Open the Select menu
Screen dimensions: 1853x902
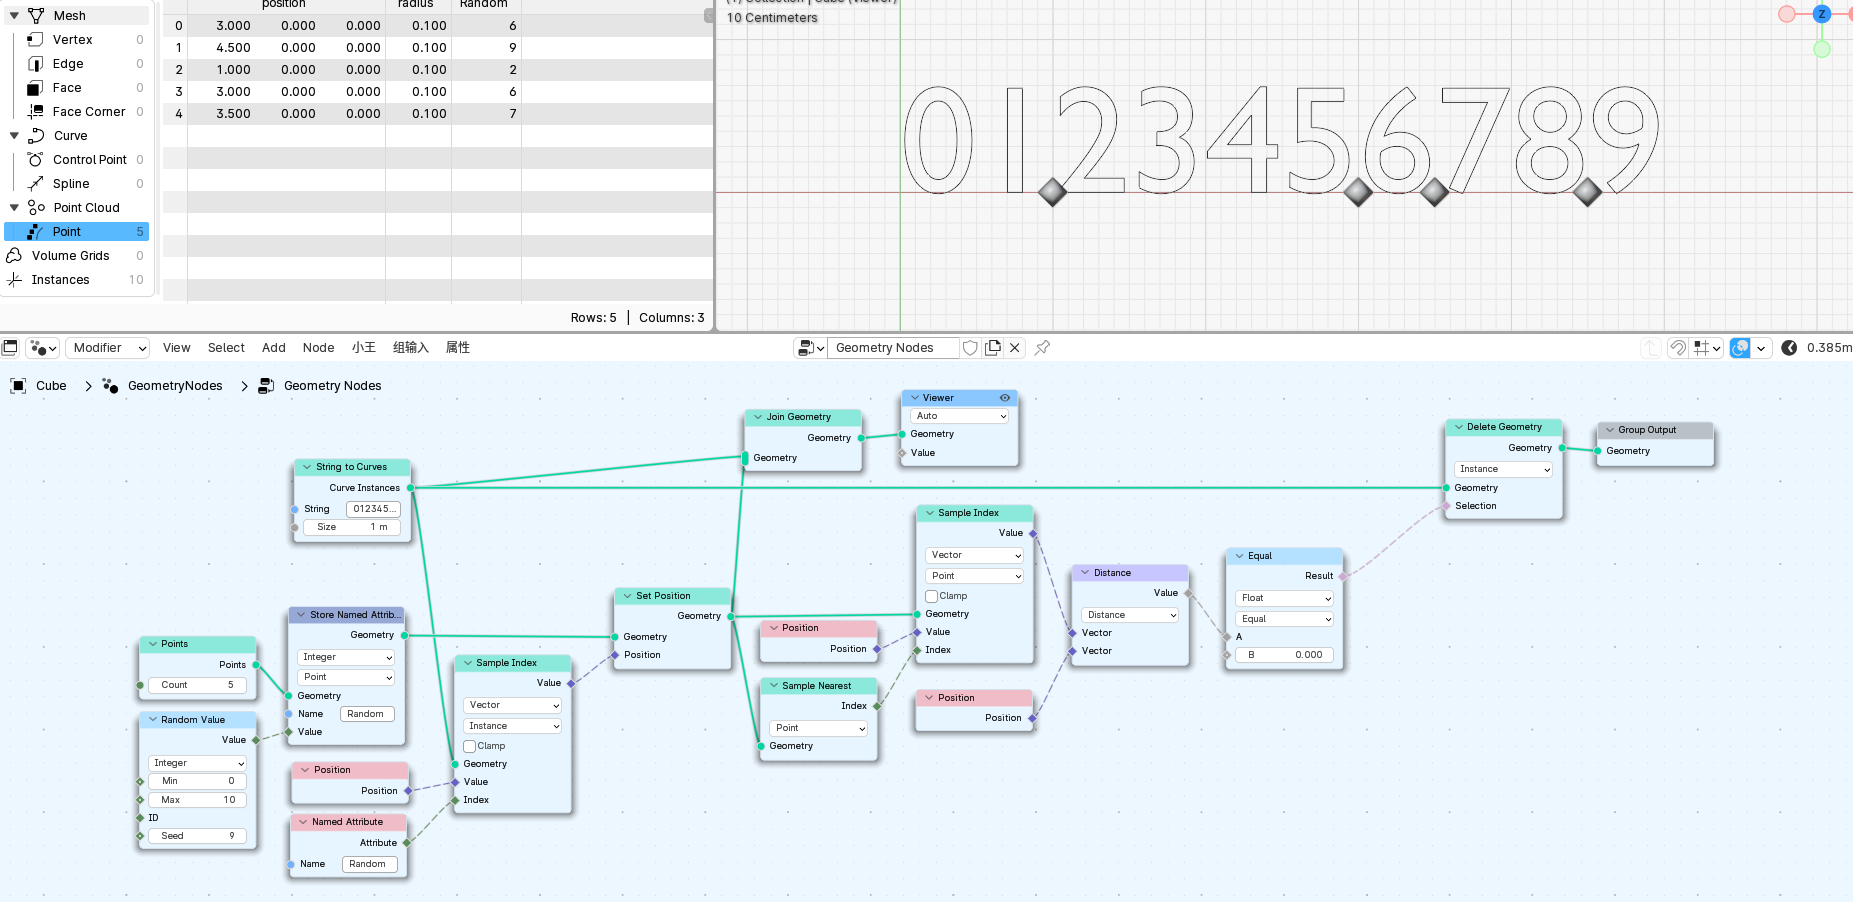click(226, 348)
